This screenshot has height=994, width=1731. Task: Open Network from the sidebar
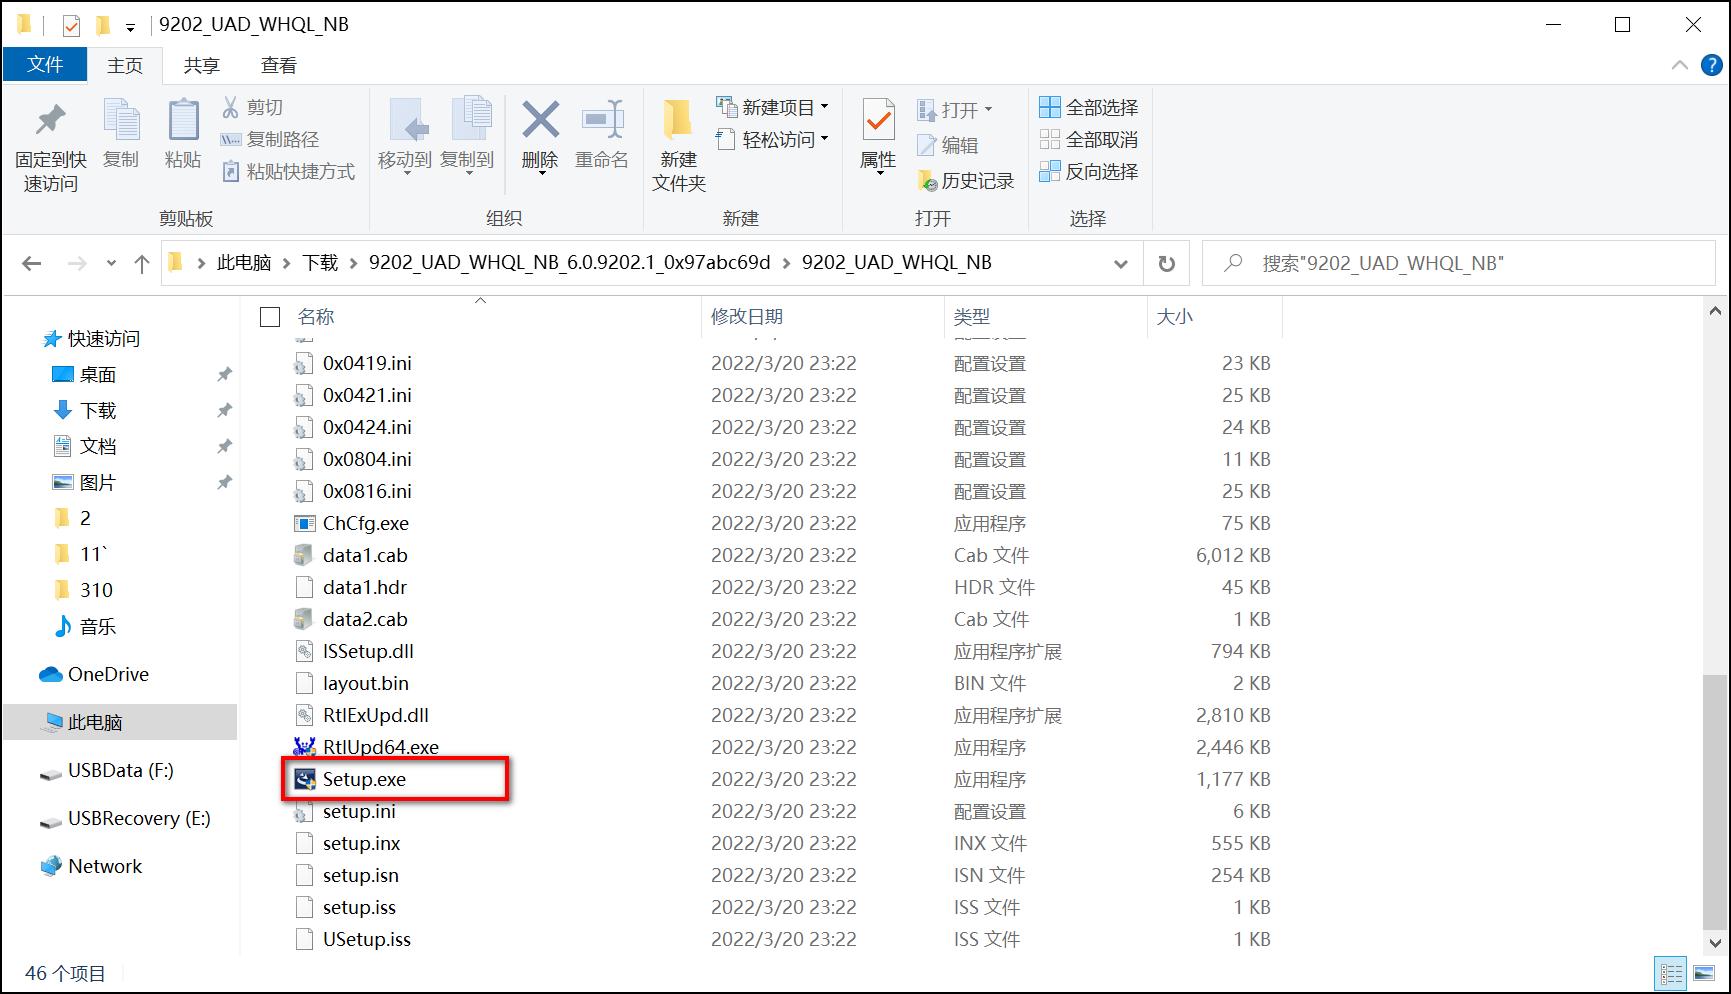pos(105,865)
